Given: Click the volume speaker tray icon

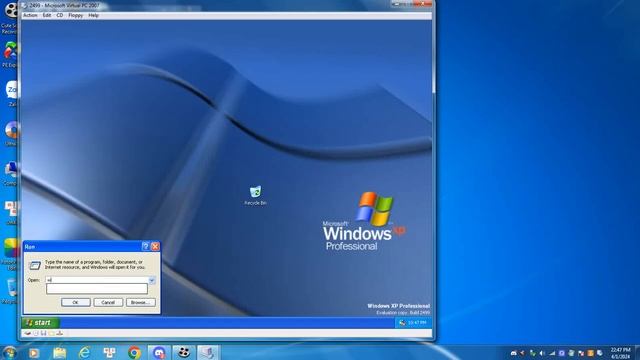Looking at the screenshot, I should (x=542, y=353).
